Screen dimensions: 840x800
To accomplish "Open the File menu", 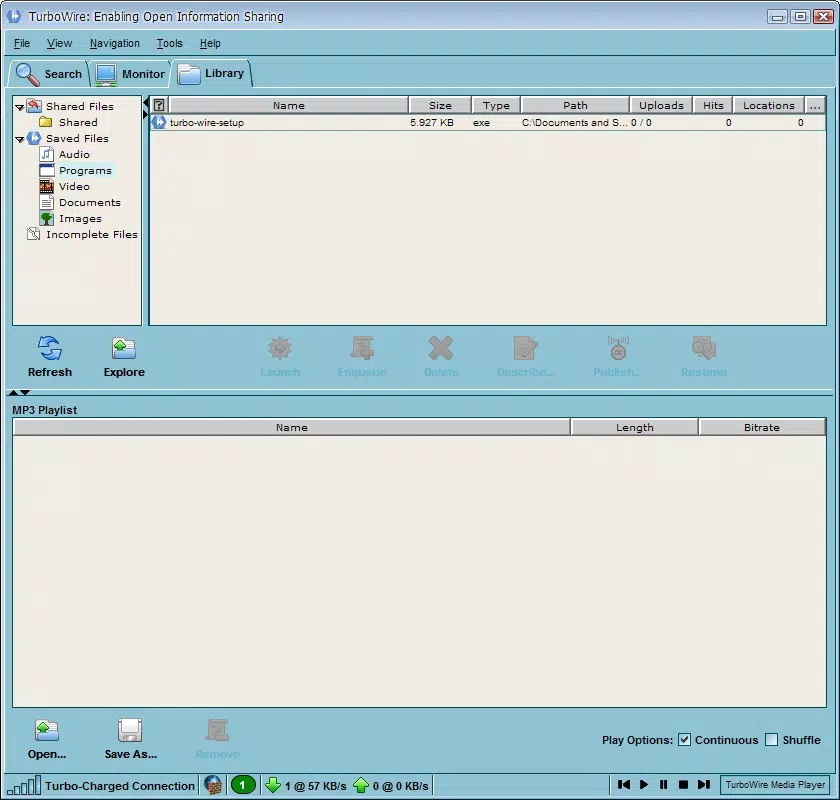I will (21, 43).
